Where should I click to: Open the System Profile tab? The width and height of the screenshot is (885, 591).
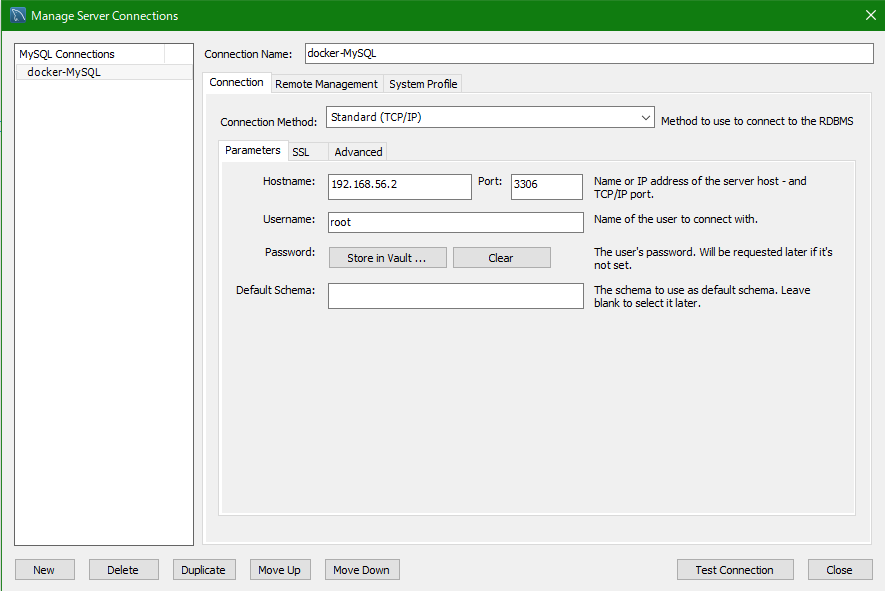pyautogui.click(x=423, y=84)
